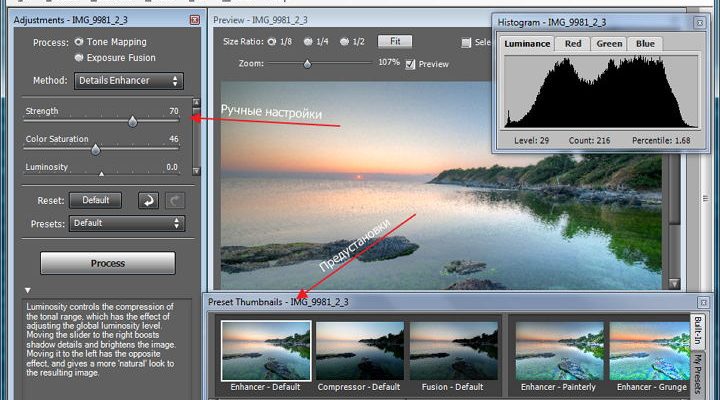Click the Strength slider handle
Viewport: 720px width, 400px height.
point(133,121)
